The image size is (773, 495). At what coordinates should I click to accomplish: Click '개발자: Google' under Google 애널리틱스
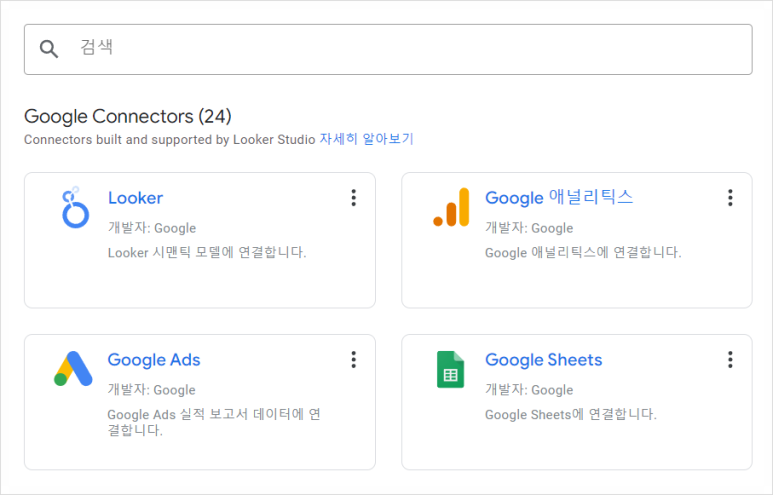point(529,228)
